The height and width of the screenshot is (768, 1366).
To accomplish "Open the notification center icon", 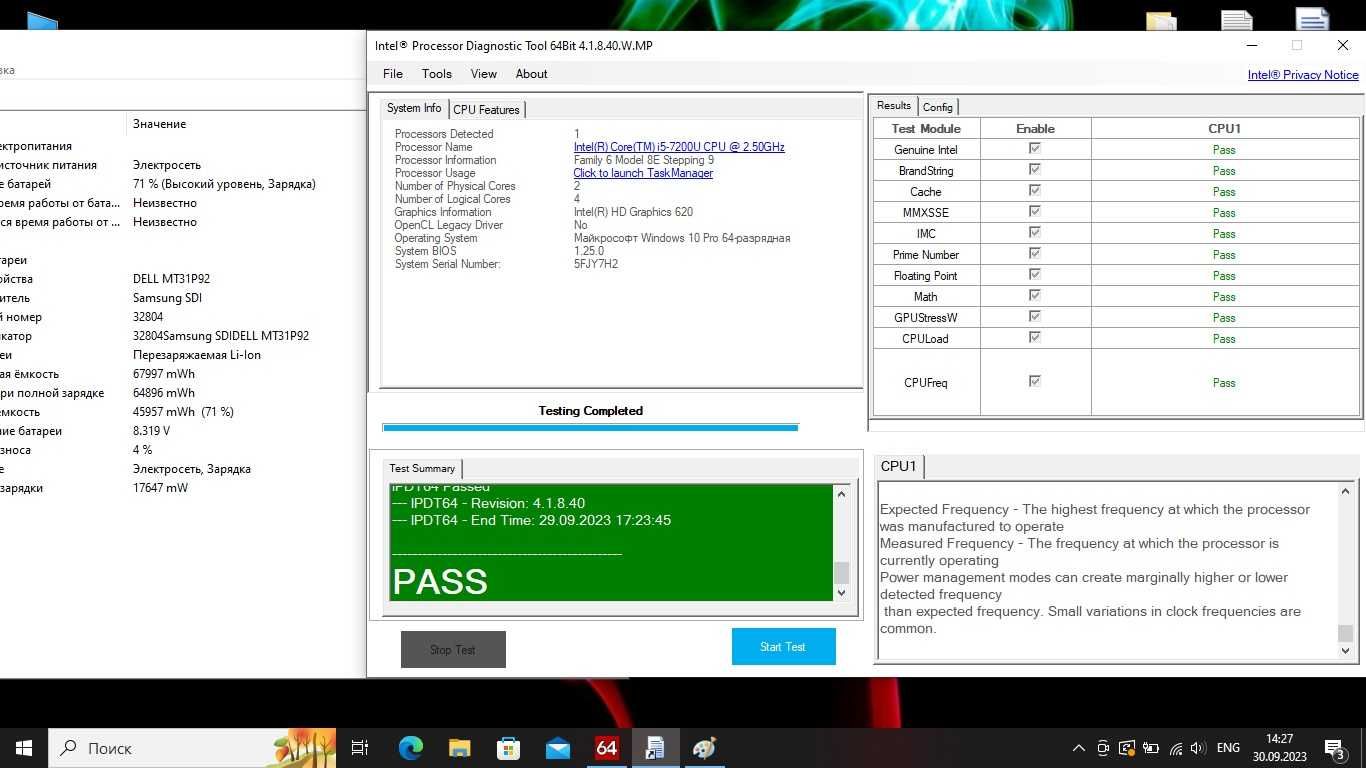I will pos(1335,748).
